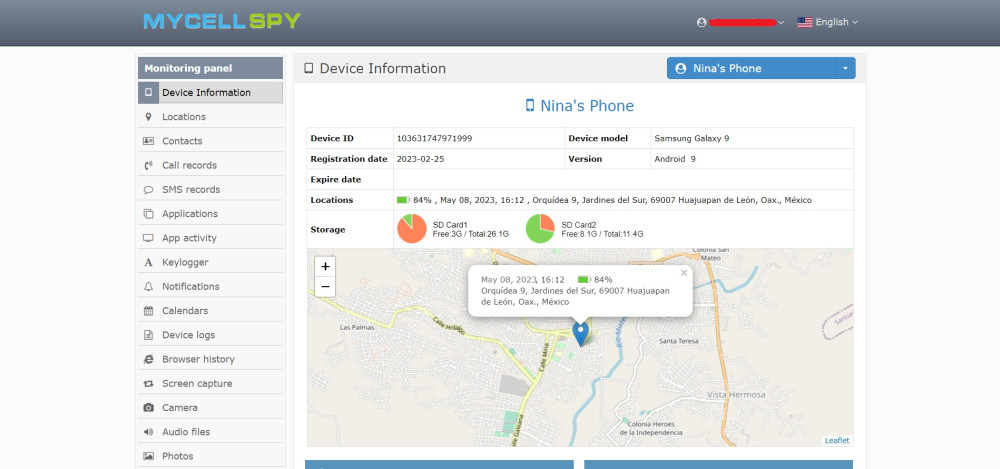Click the App activity monitor icon

(149, 238)
